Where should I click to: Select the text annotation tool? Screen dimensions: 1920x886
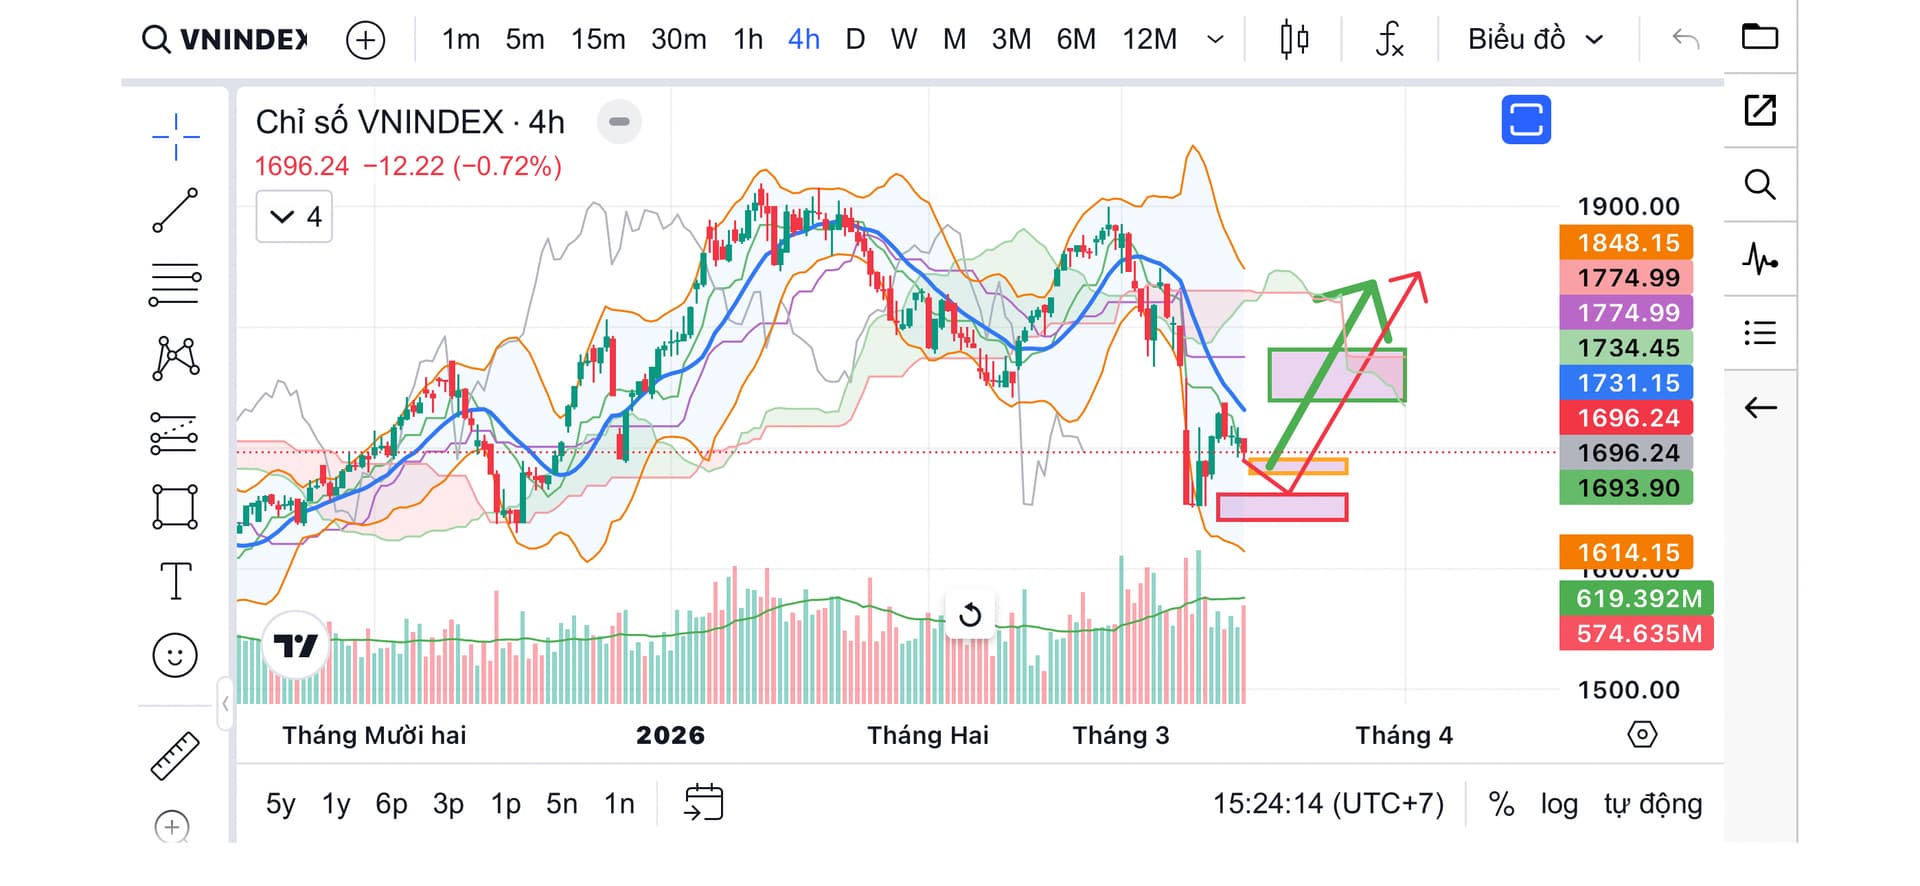coord(175,581)
